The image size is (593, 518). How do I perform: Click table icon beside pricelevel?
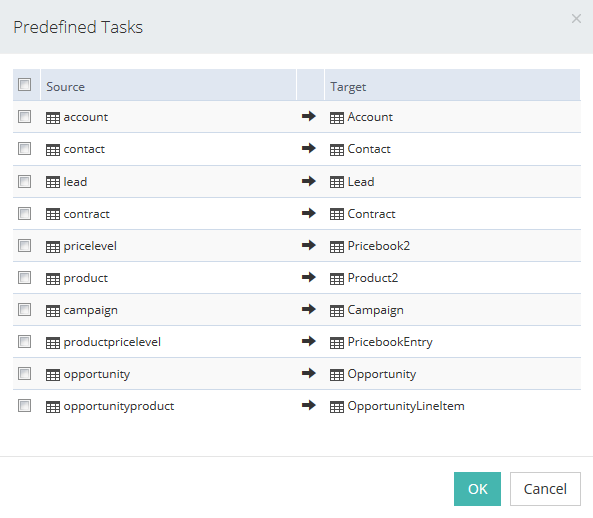point(53,247)
